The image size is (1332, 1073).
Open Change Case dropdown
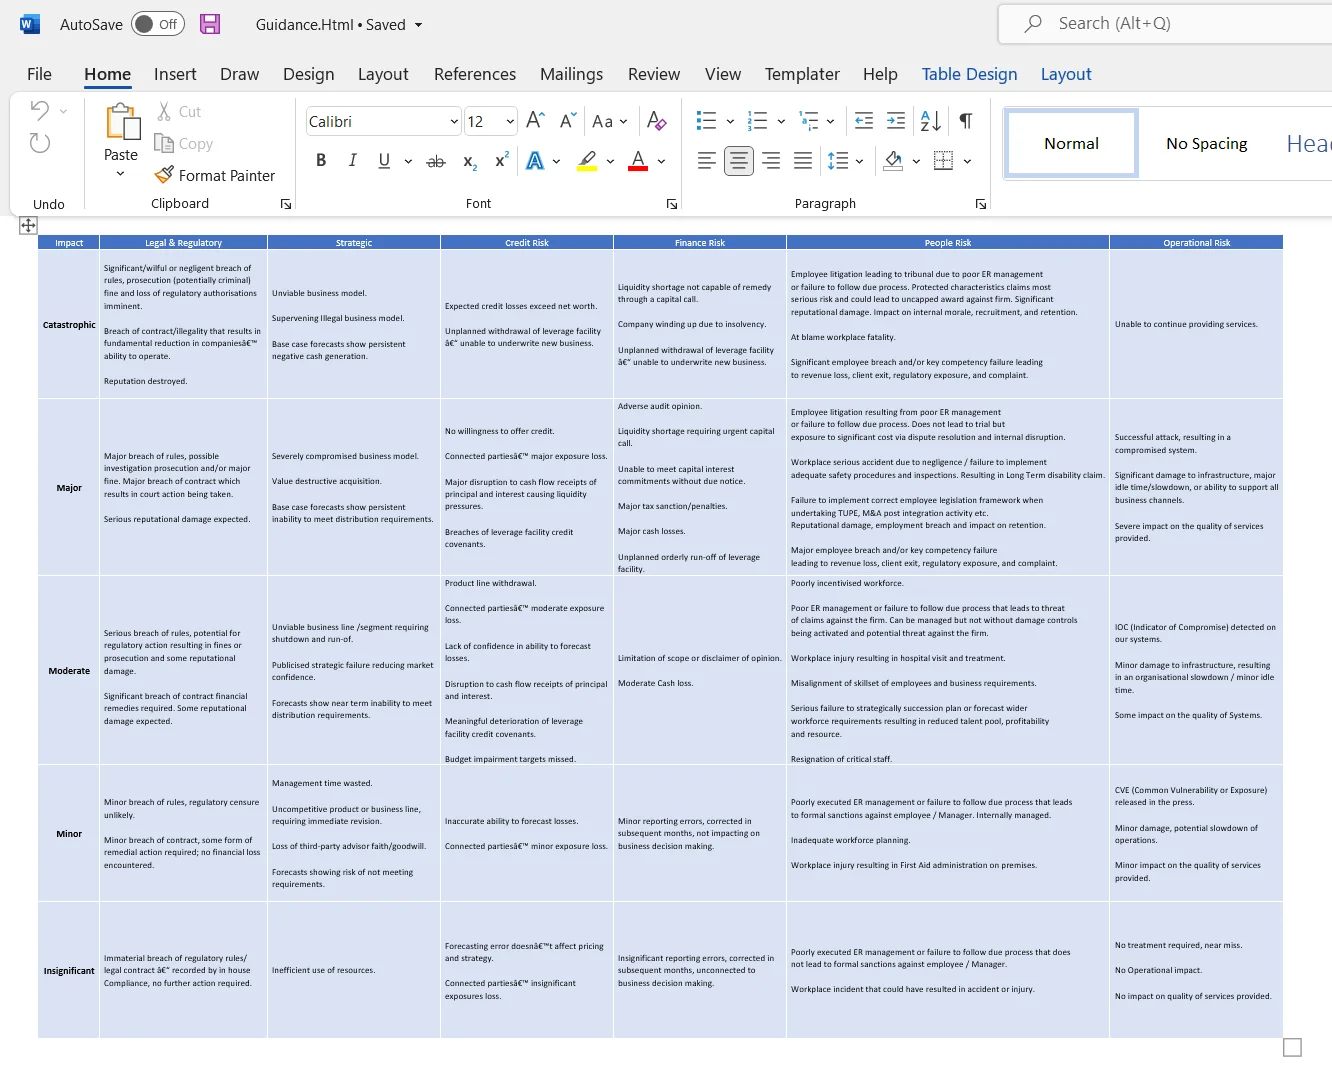click(610, 122)
